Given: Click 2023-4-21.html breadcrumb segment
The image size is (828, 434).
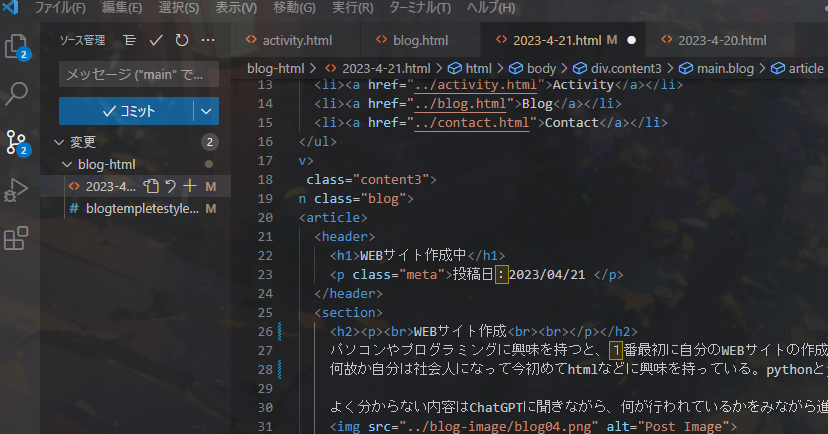Looking at the screenshot, I should [386, 69].
